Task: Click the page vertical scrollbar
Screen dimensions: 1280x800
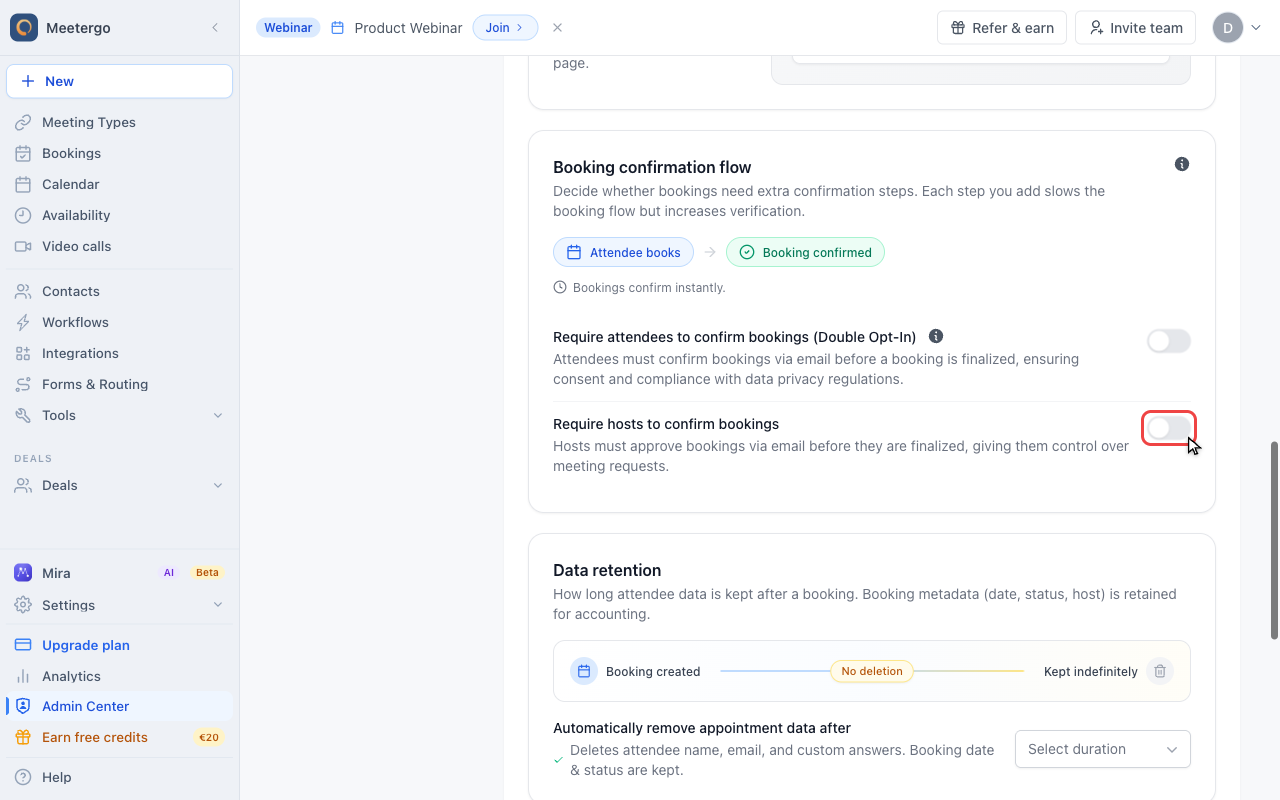Action: pyautogui.click(x=1274, y=540)
